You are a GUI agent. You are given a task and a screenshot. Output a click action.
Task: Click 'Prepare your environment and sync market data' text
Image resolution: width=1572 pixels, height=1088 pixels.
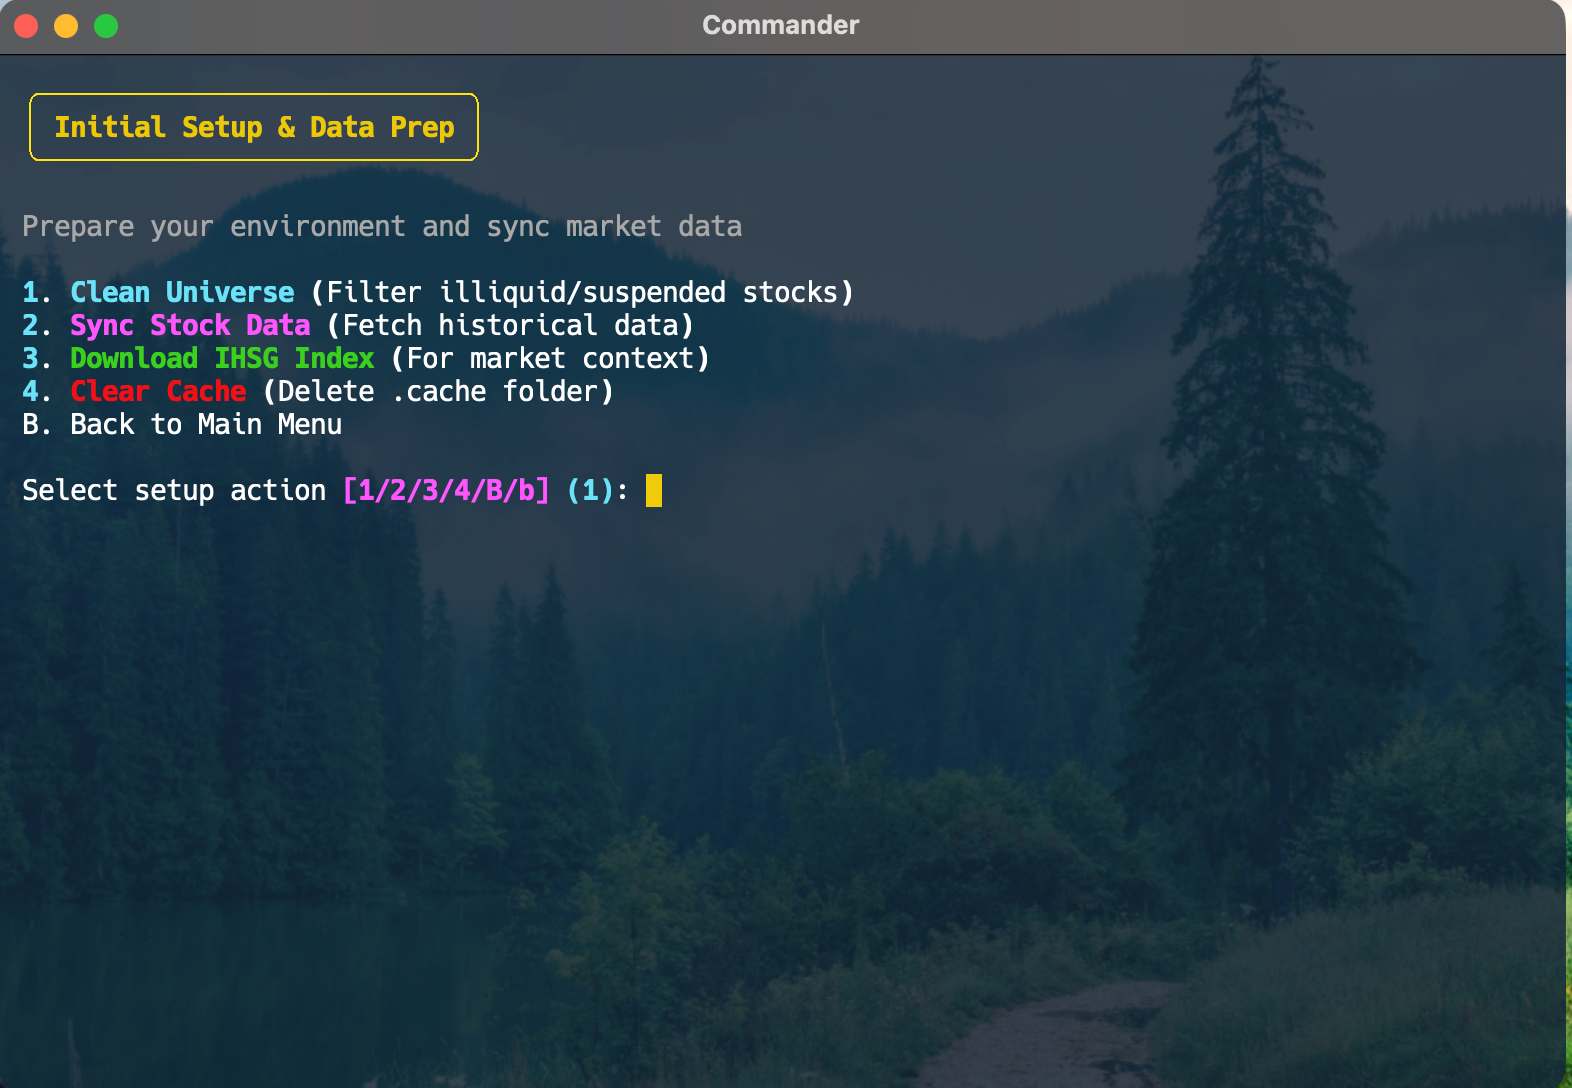[x=382, y=227]
